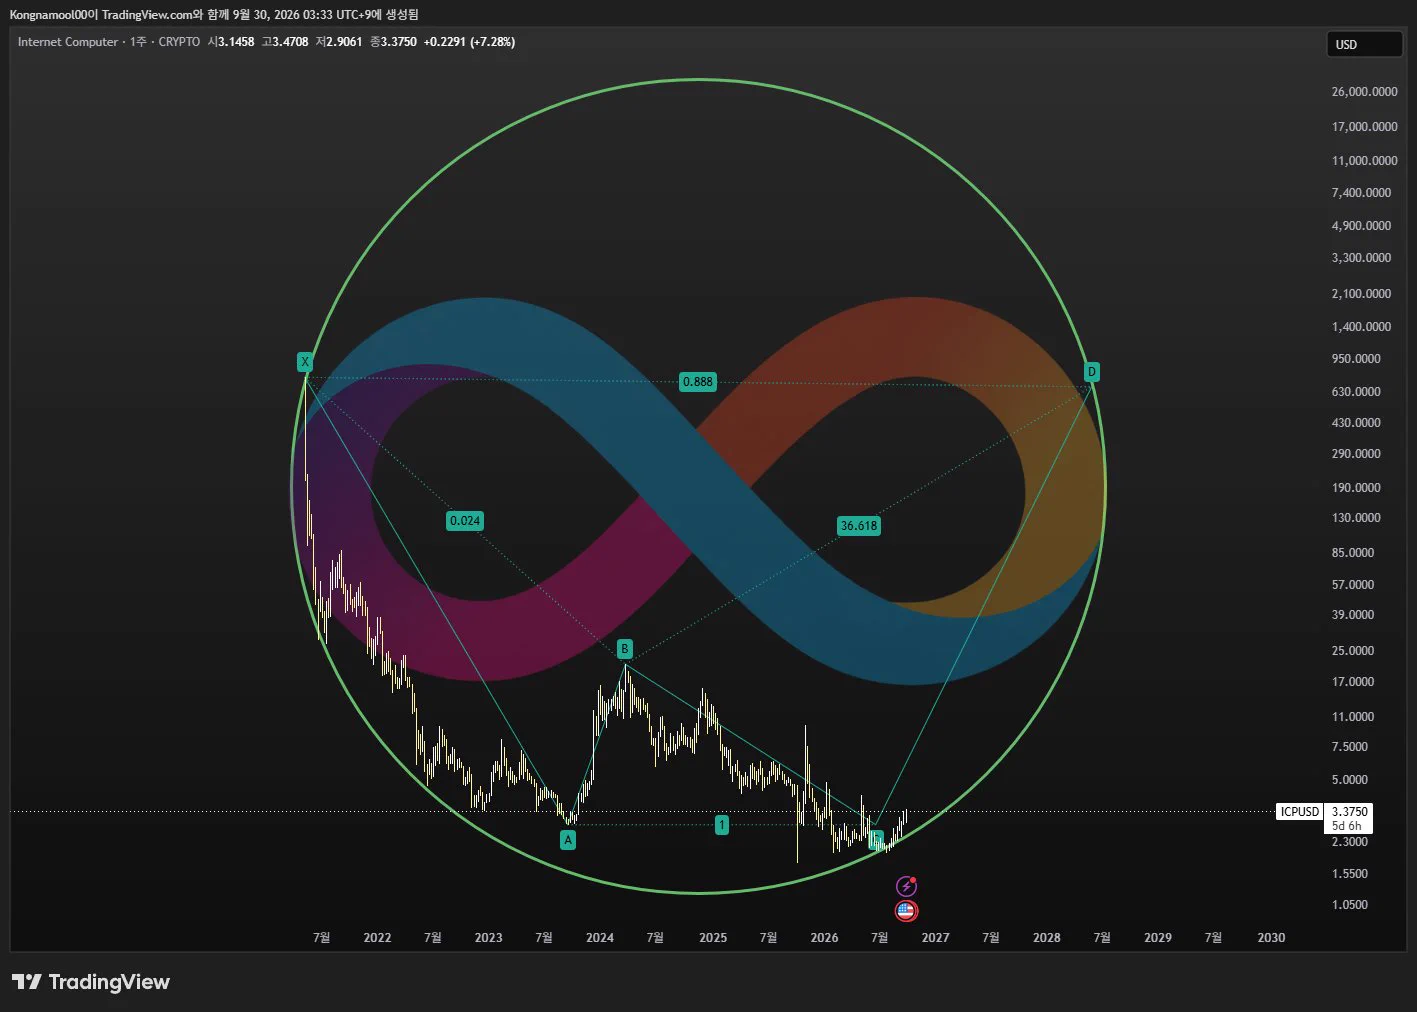The width and height of the screenshot is (1417, 1012).
Task: Click the 2030 time axis label
Action: pos(1271,938)
